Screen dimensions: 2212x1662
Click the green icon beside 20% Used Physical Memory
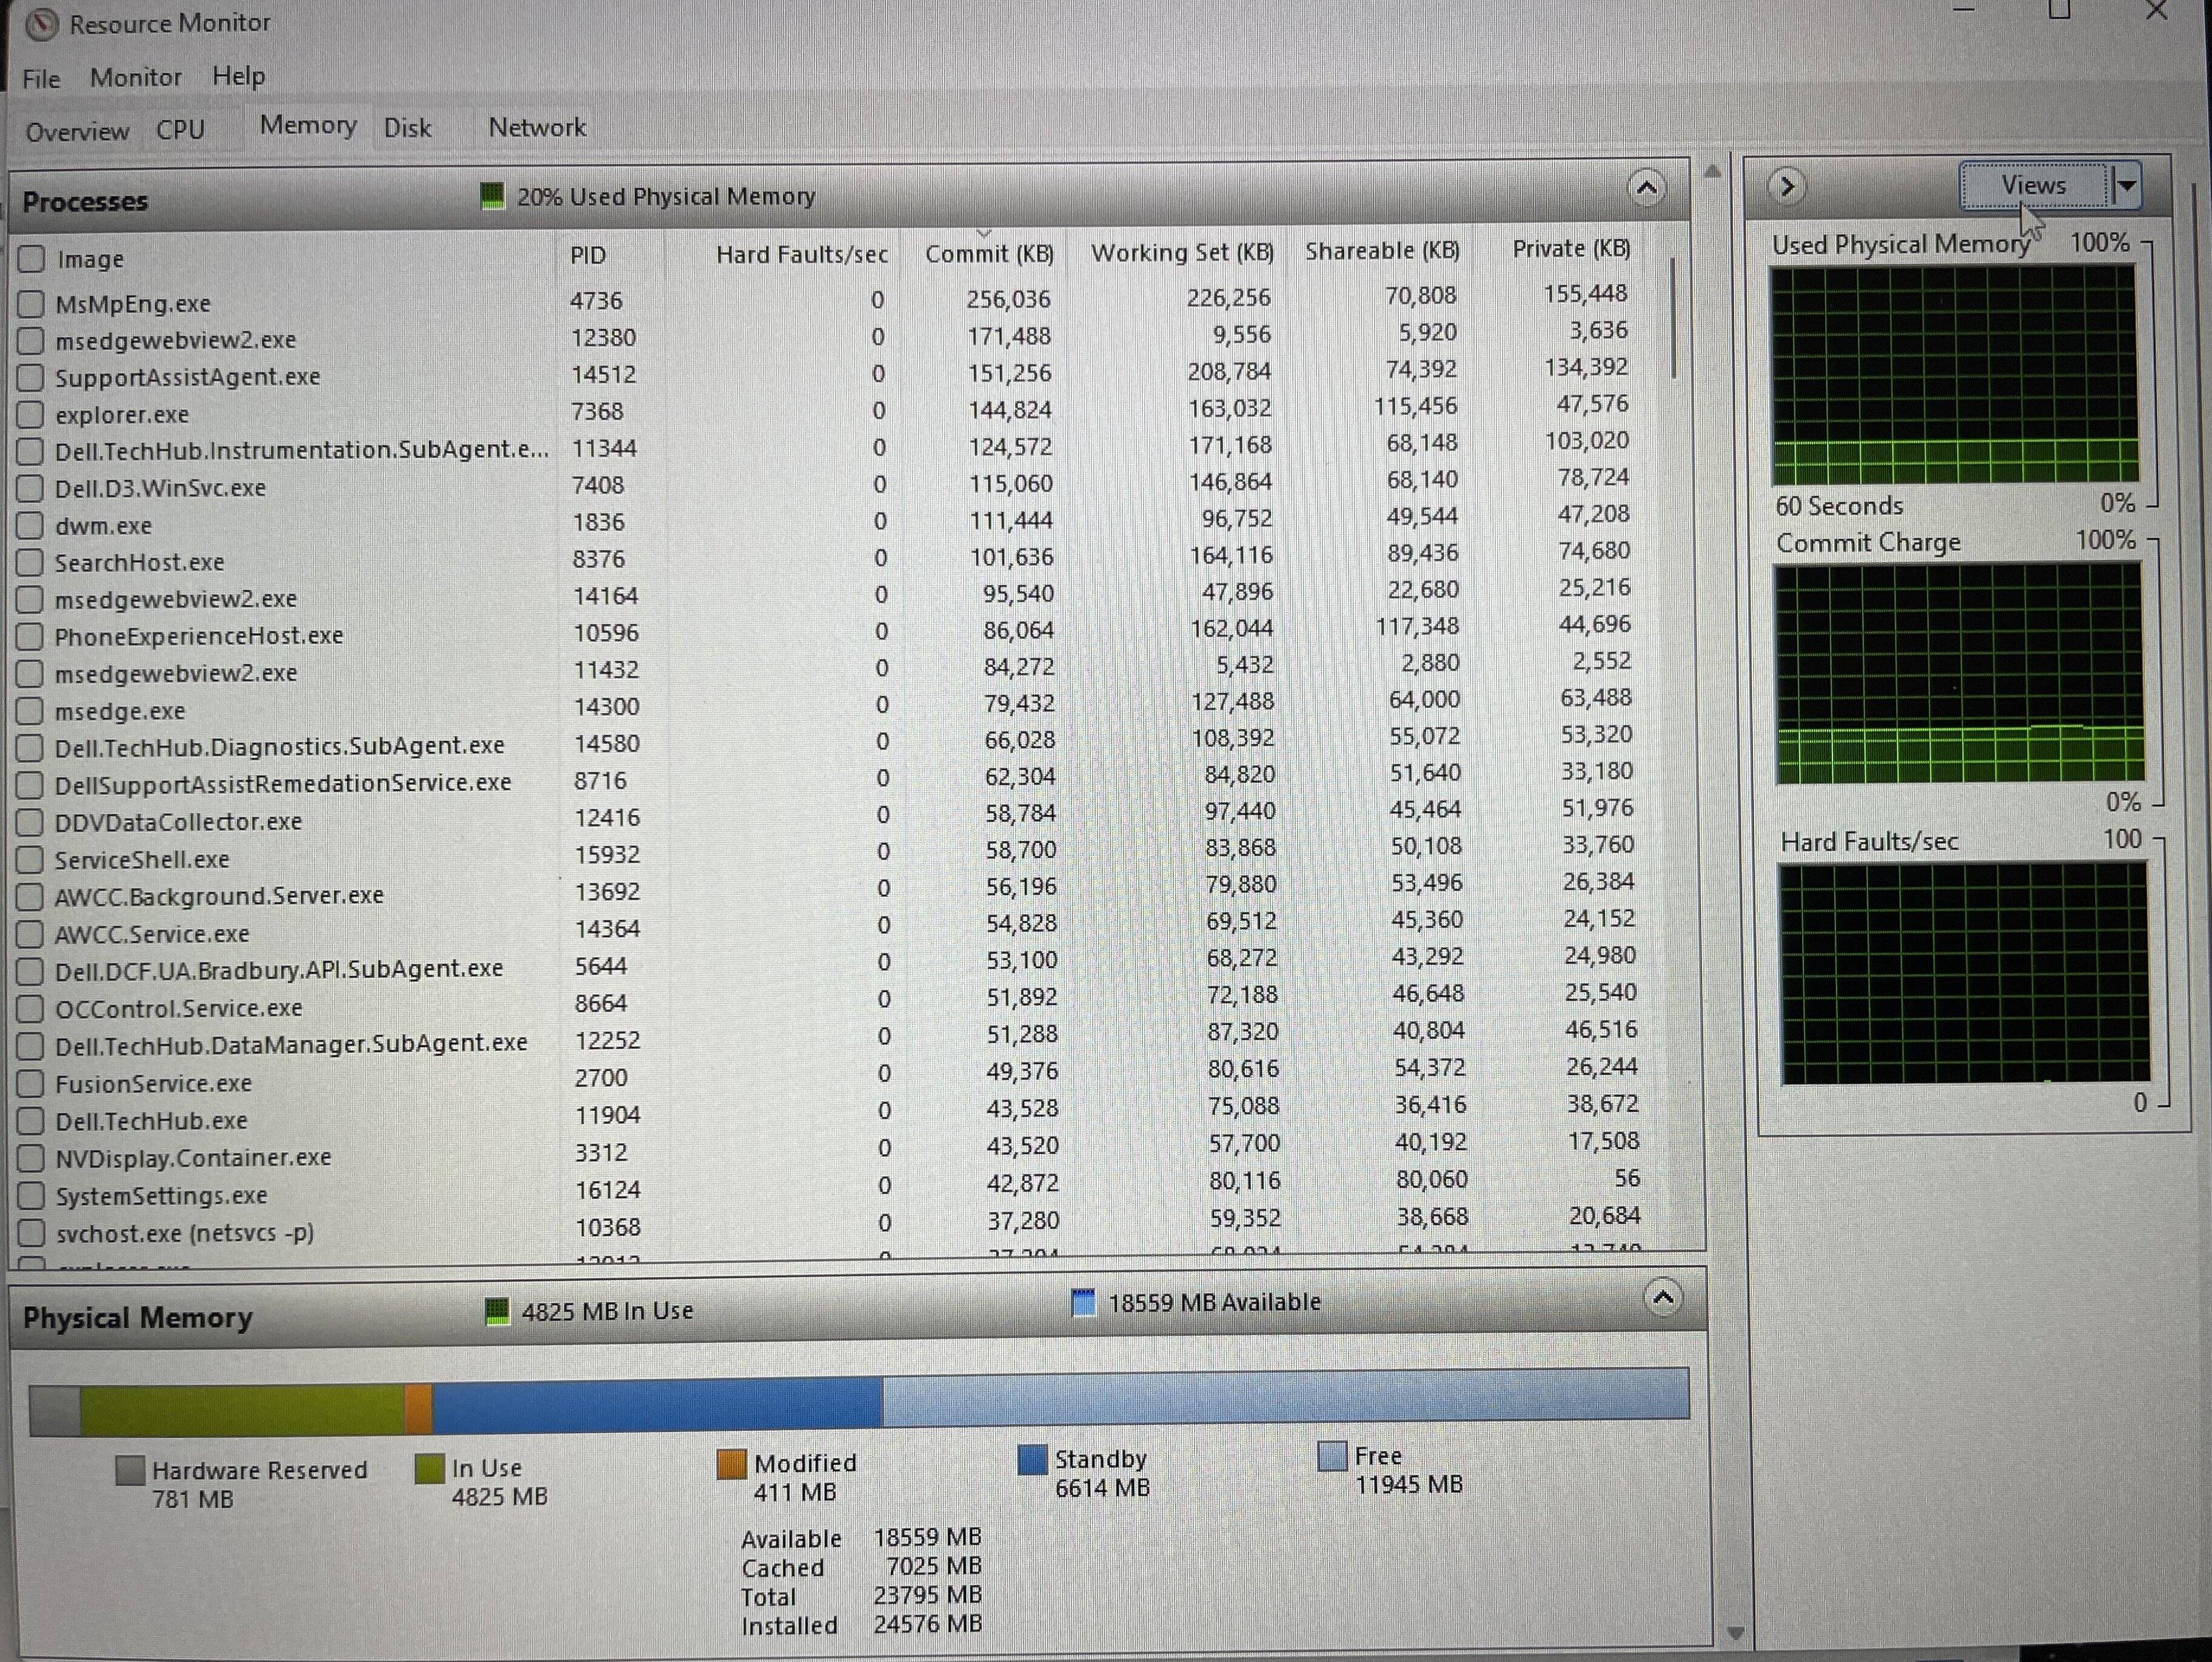click(x=494, y=196)
